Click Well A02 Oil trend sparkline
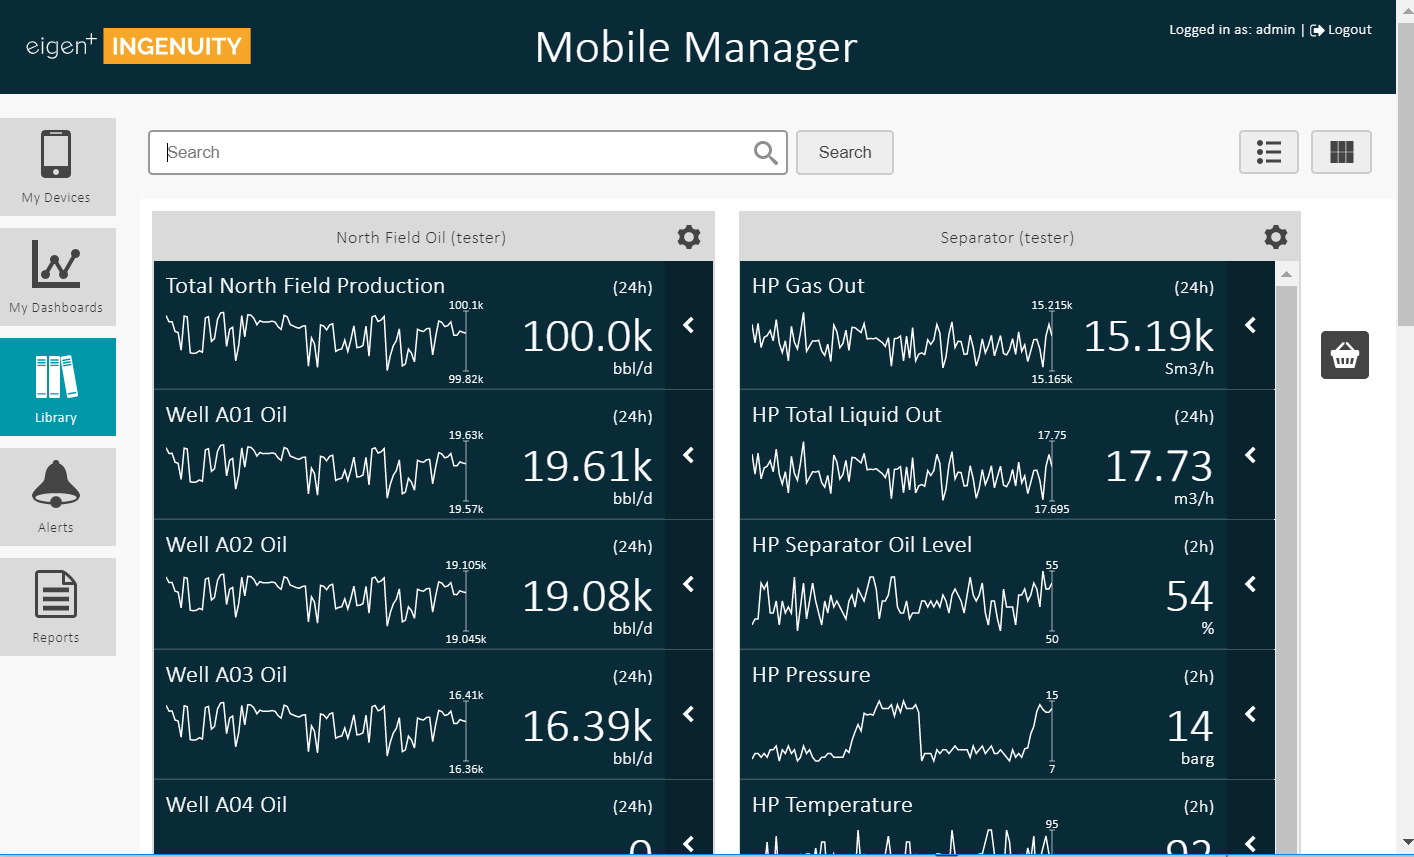 point(316,600)
